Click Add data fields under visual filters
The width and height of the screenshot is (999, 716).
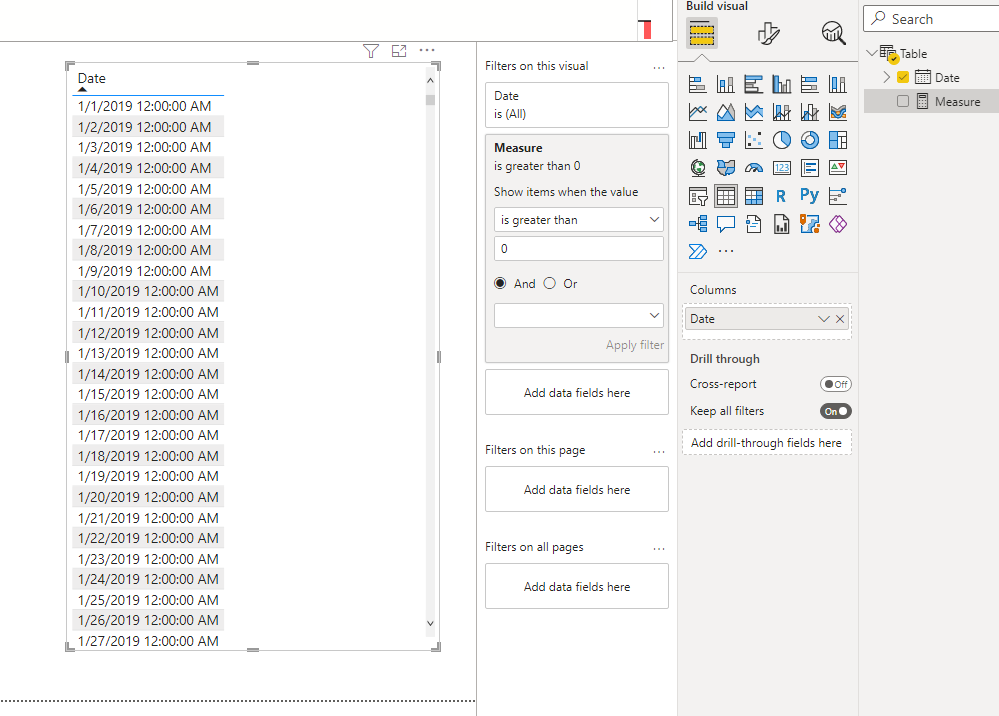coord(577,392)
